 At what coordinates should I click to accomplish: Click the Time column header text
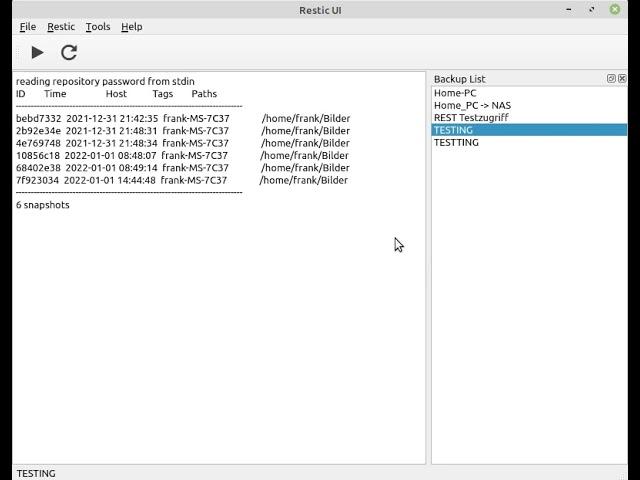click(x=55, y=94)
